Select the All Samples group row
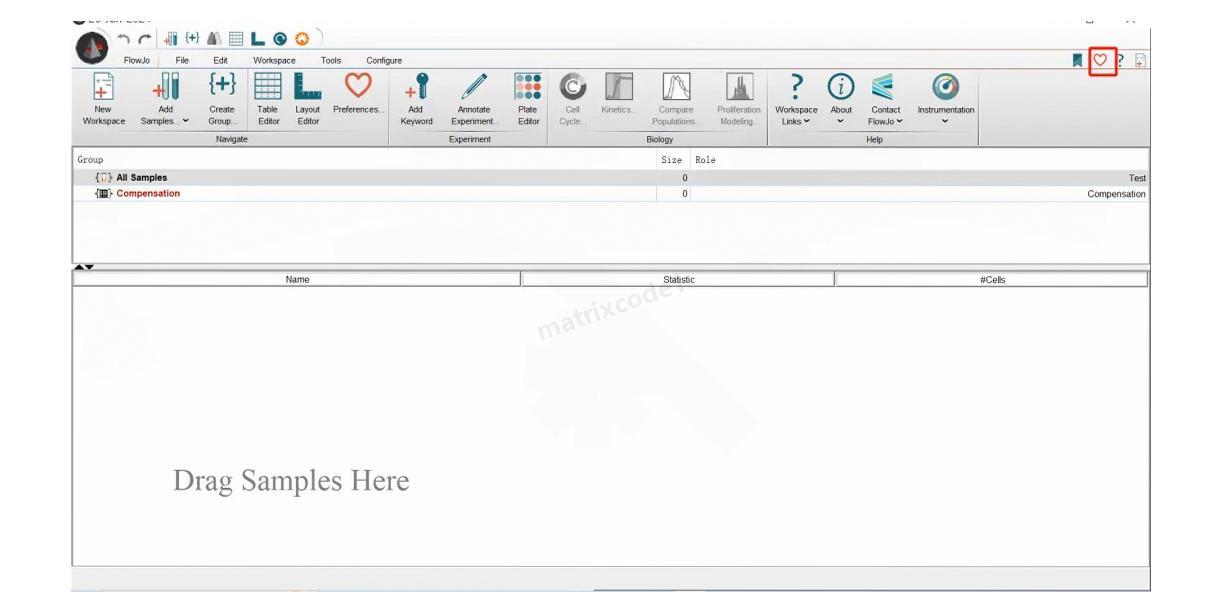The image size is (1222, 613). 611,178
